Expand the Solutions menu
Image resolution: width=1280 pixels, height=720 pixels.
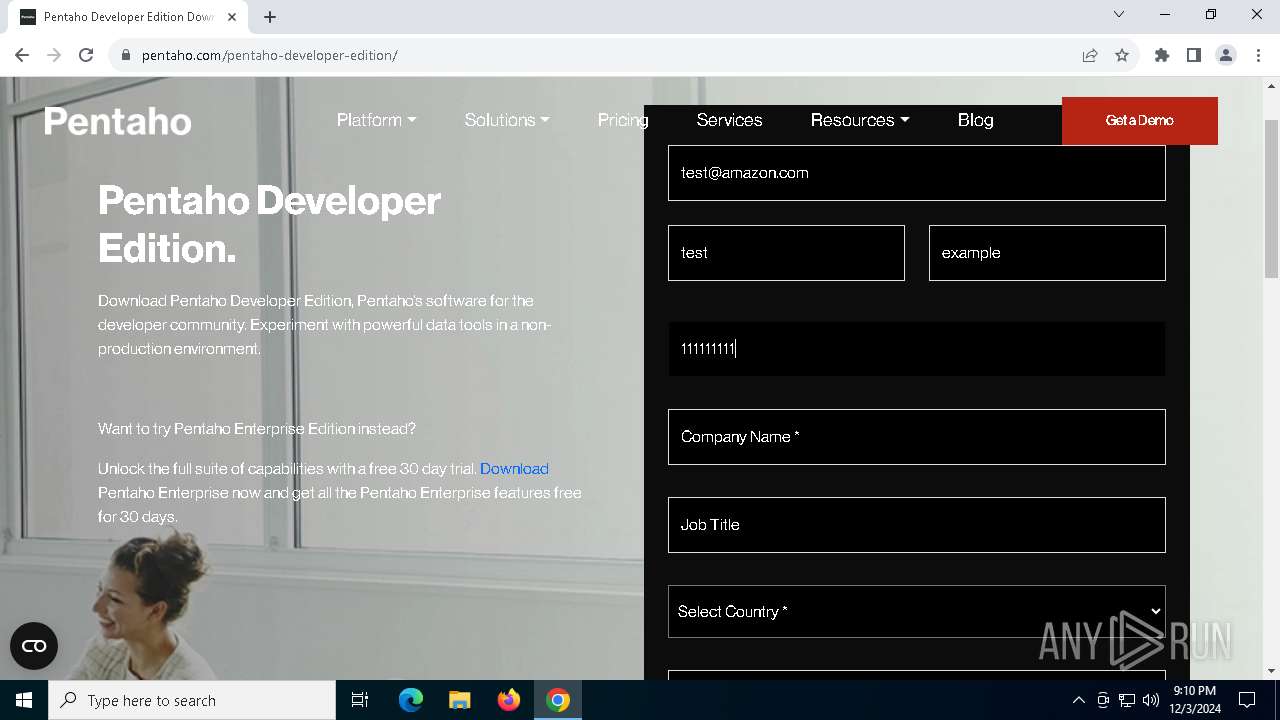pyautogui.click(x=507, y=120)
